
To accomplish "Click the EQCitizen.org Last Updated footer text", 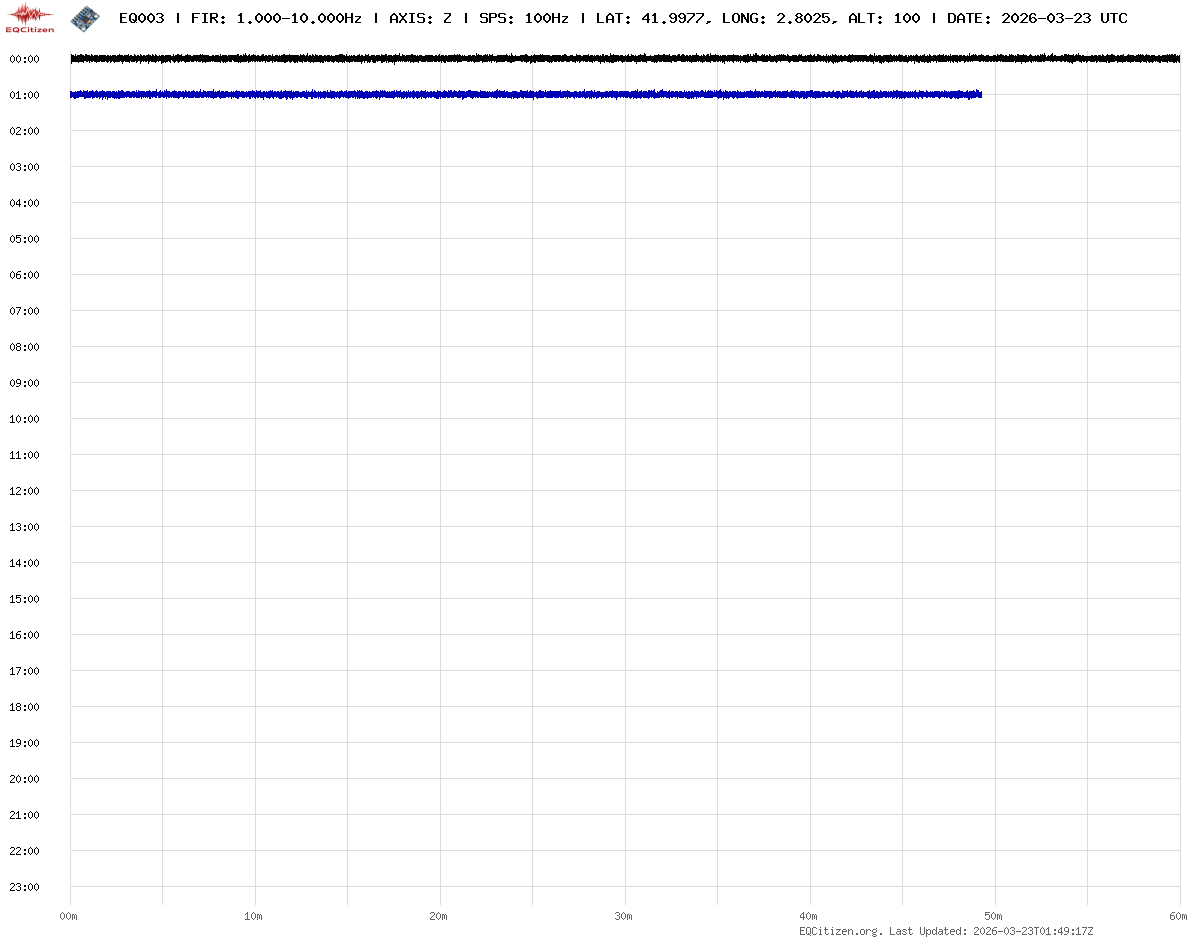I will point(946,931).
